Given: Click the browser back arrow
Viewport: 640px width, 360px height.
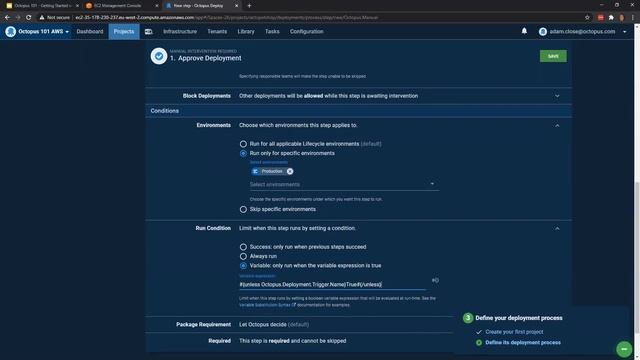Looking at the screenshot, I should [x=7, y=18].
